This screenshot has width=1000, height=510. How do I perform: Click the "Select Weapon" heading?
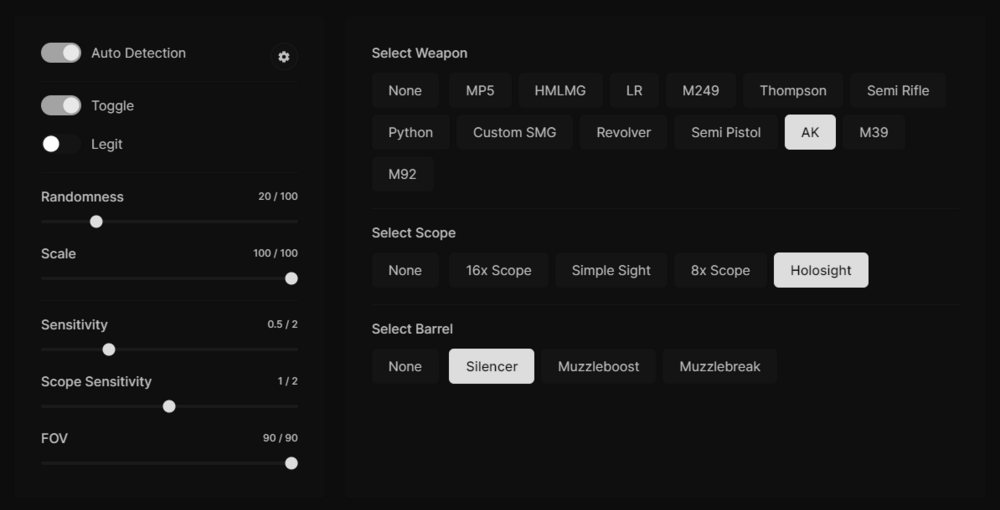click(x=420, y=54)
